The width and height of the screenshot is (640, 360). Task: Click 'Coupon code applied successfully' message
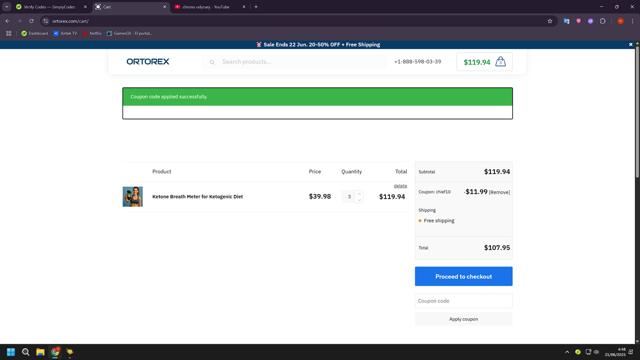[169, 97]
